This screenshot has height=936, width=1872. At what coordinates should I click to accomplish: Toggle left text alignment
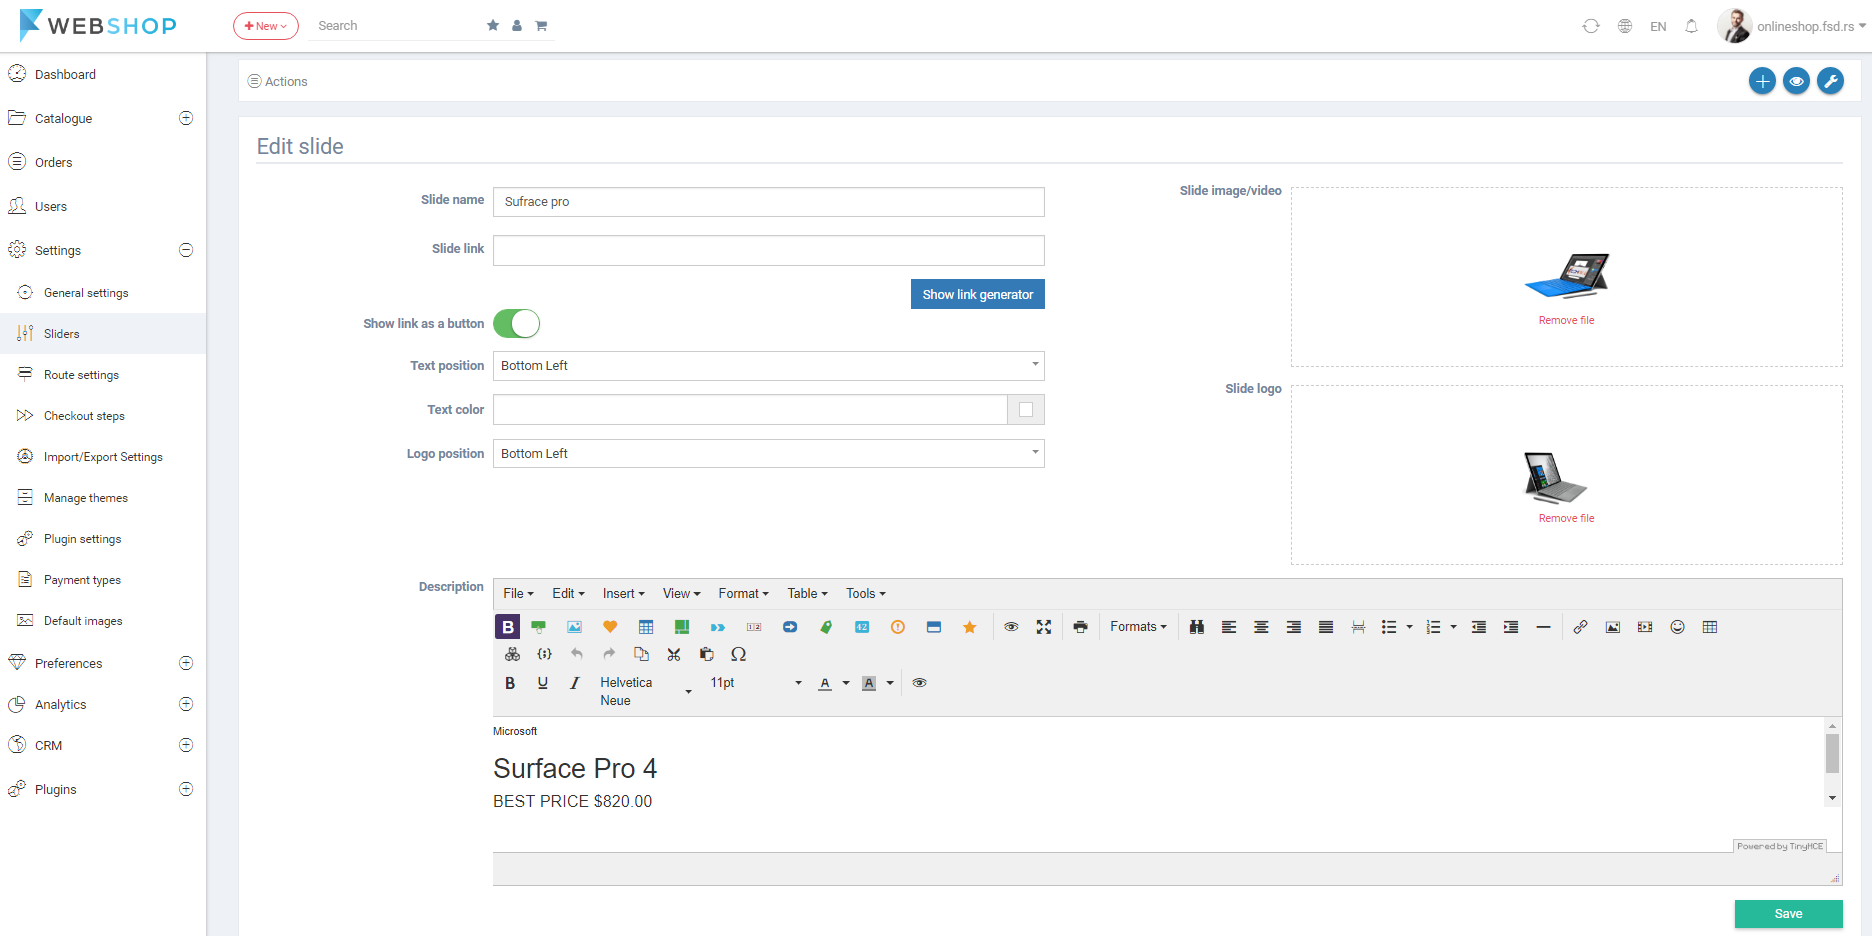[1229, 627]
